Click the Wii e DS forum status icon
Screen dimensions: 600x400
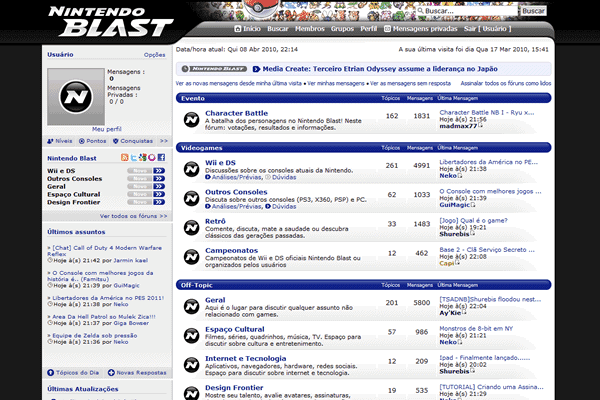point(191,169)
